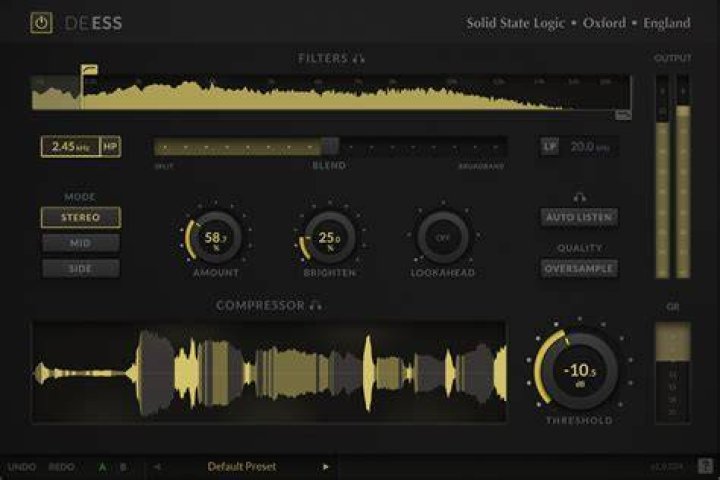
Task: Click the low-pass filter handle icon below spectrum
Action: point(623,115)
